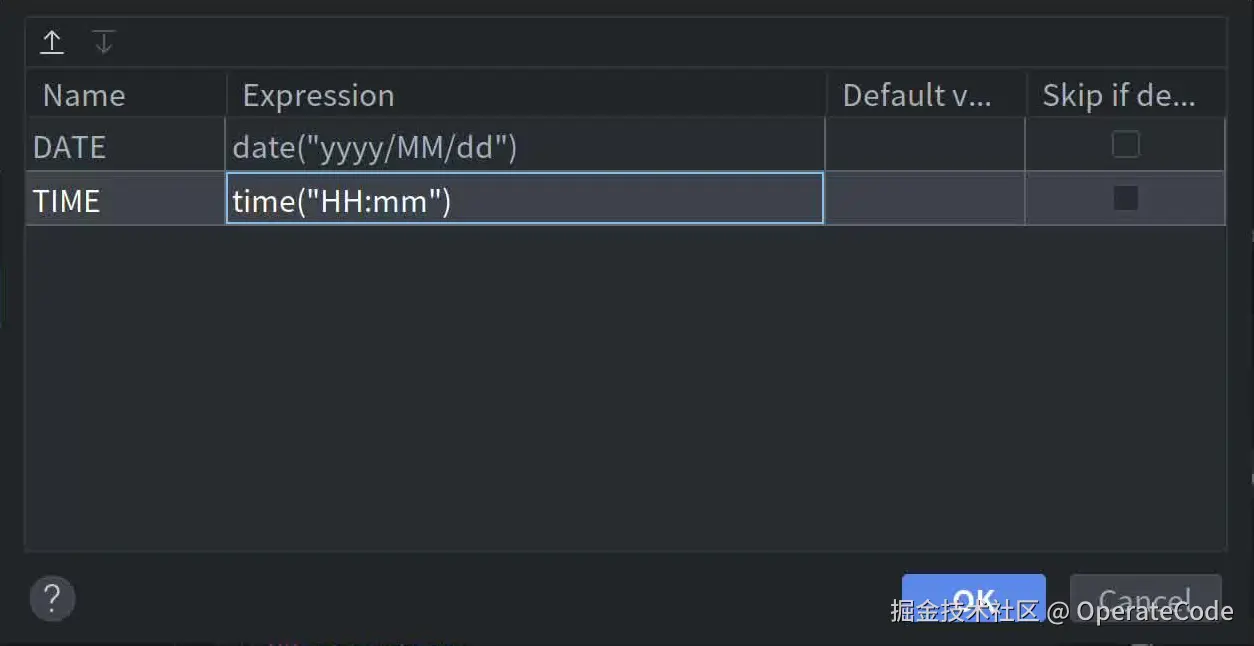The image size is (1254, 646).
Task: Click empty area below the variables table
Action: coord(625,390)
